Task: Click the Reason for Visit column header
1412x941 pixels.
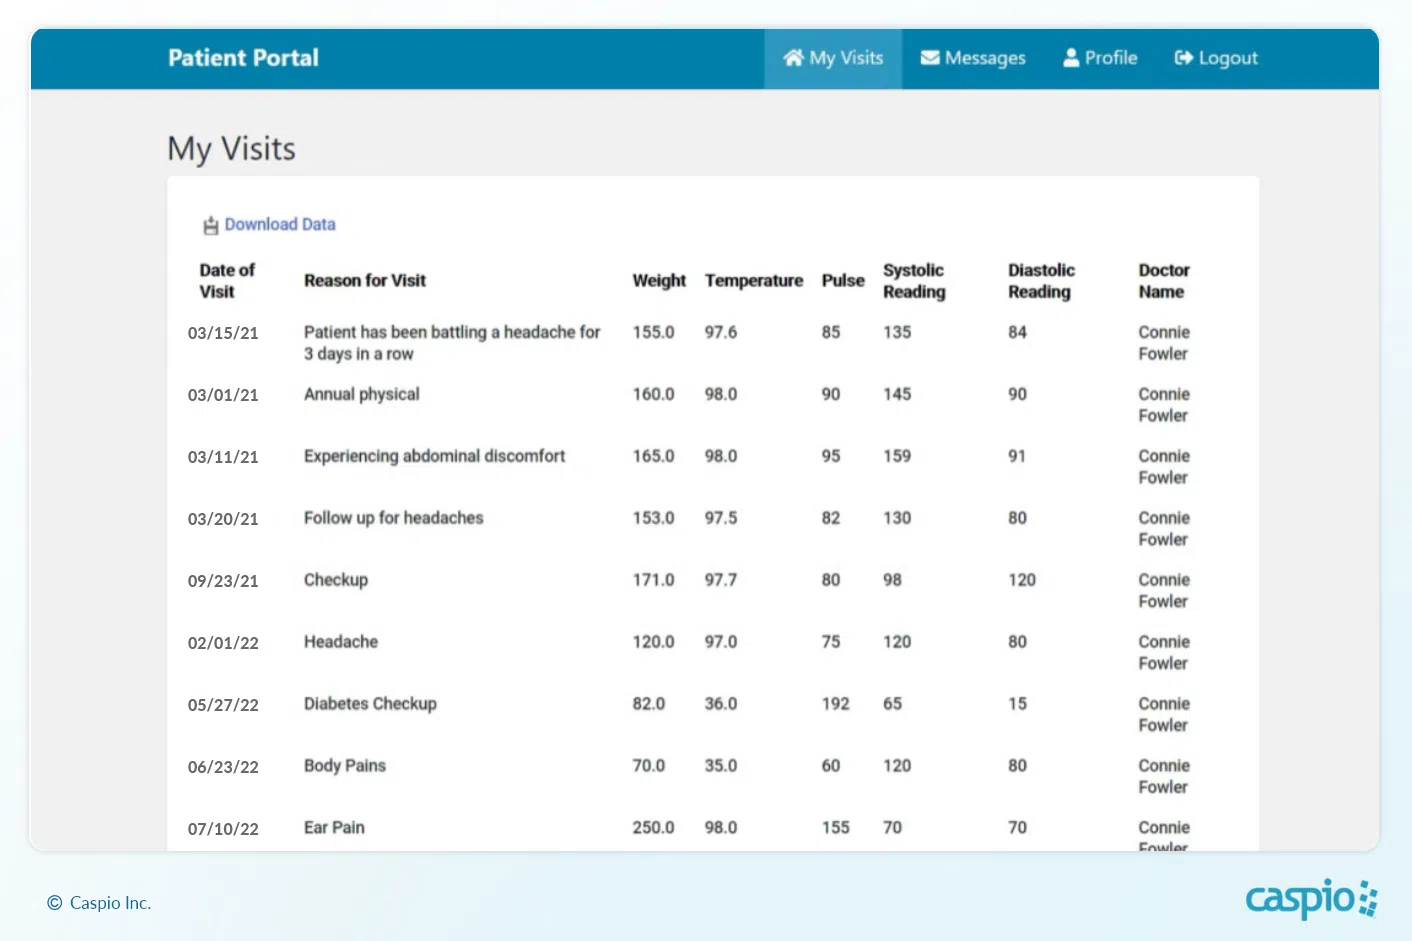Action: point(365,281)
